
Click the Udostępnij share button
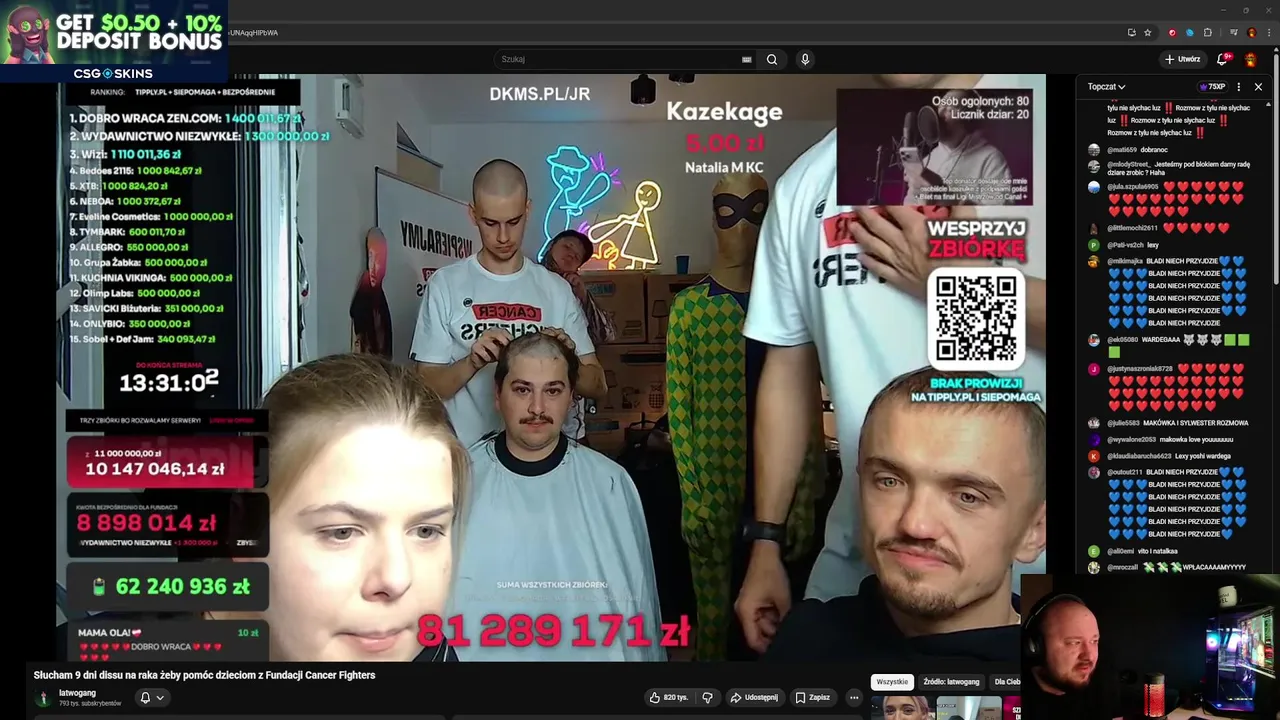[754, 697]
